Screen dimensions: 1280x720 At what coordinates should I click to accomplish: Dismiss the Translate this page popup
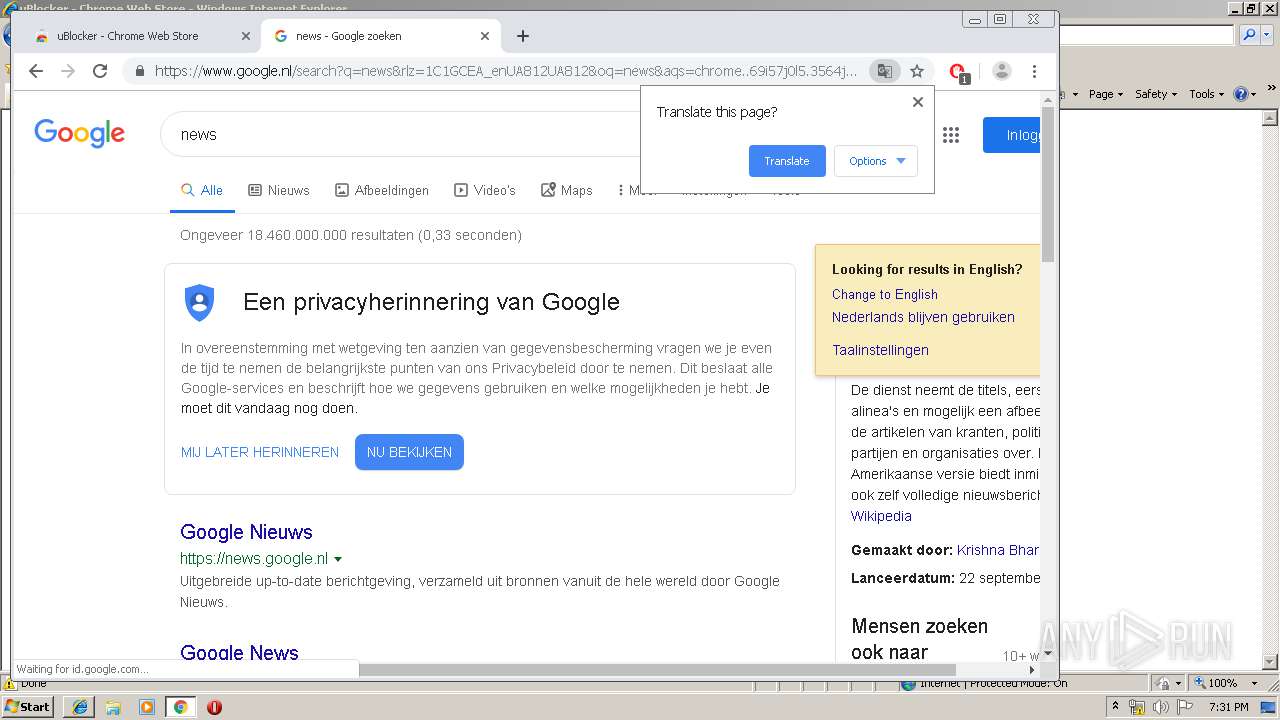[918, 102]
